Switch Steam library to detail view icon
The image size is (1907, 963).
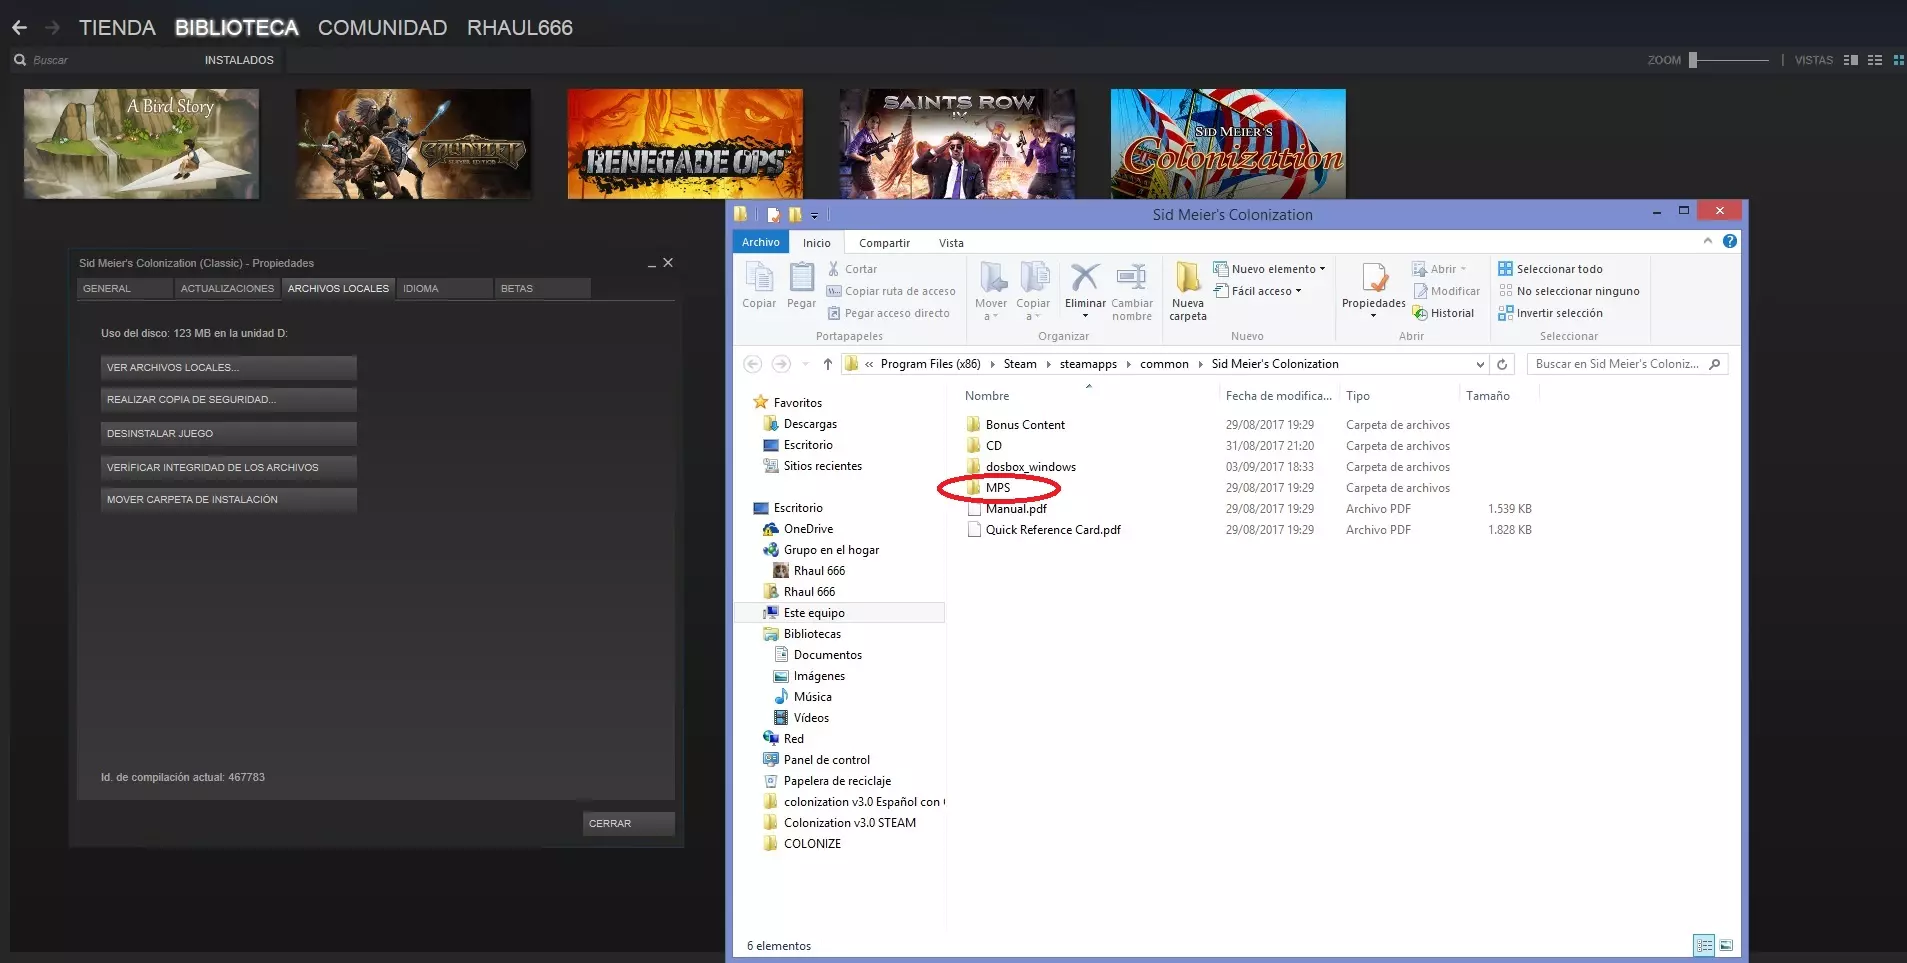click(x=1851, y=60)
